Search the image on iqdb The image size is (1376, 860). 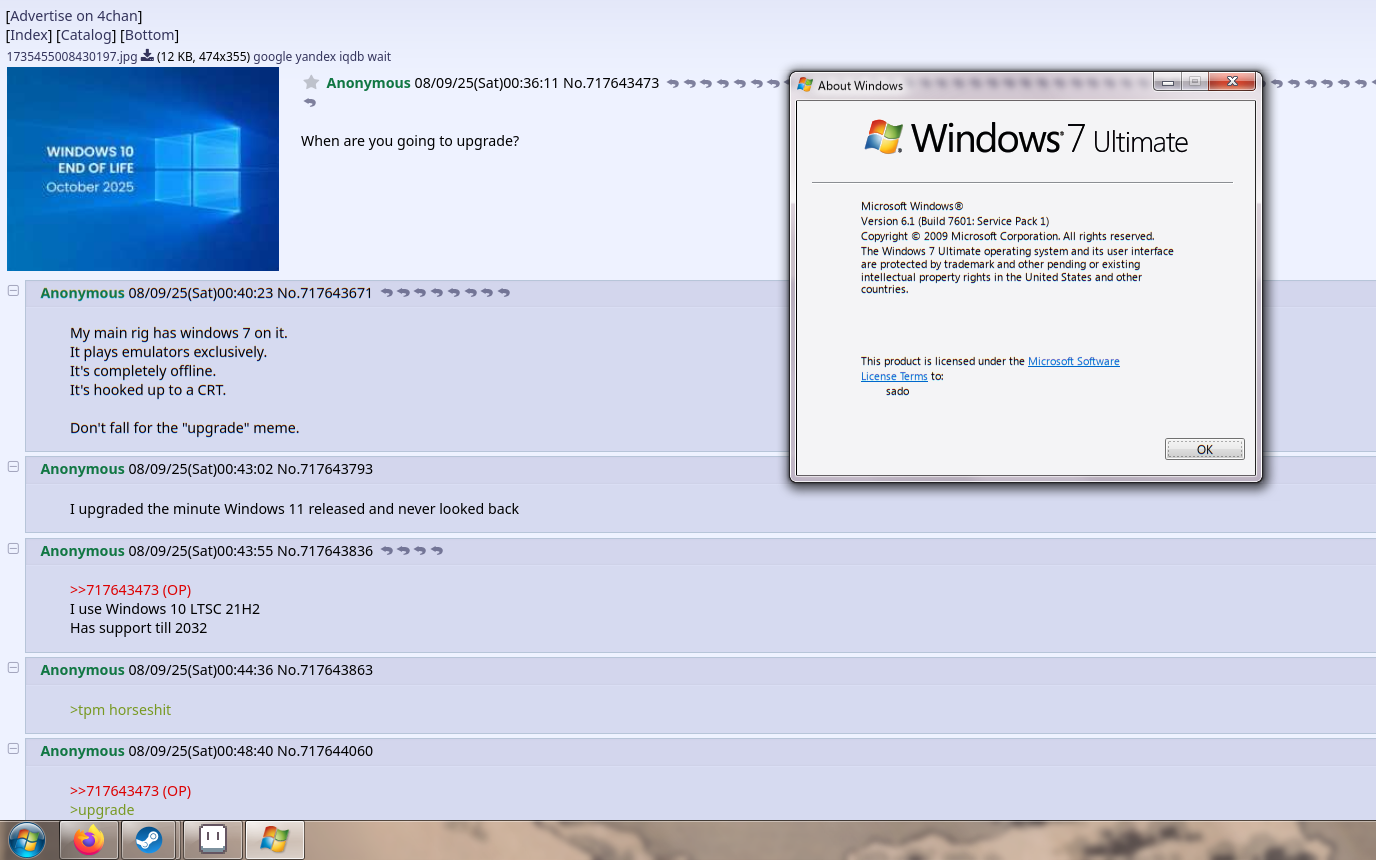pyautogui.click(x=354, y=57)
